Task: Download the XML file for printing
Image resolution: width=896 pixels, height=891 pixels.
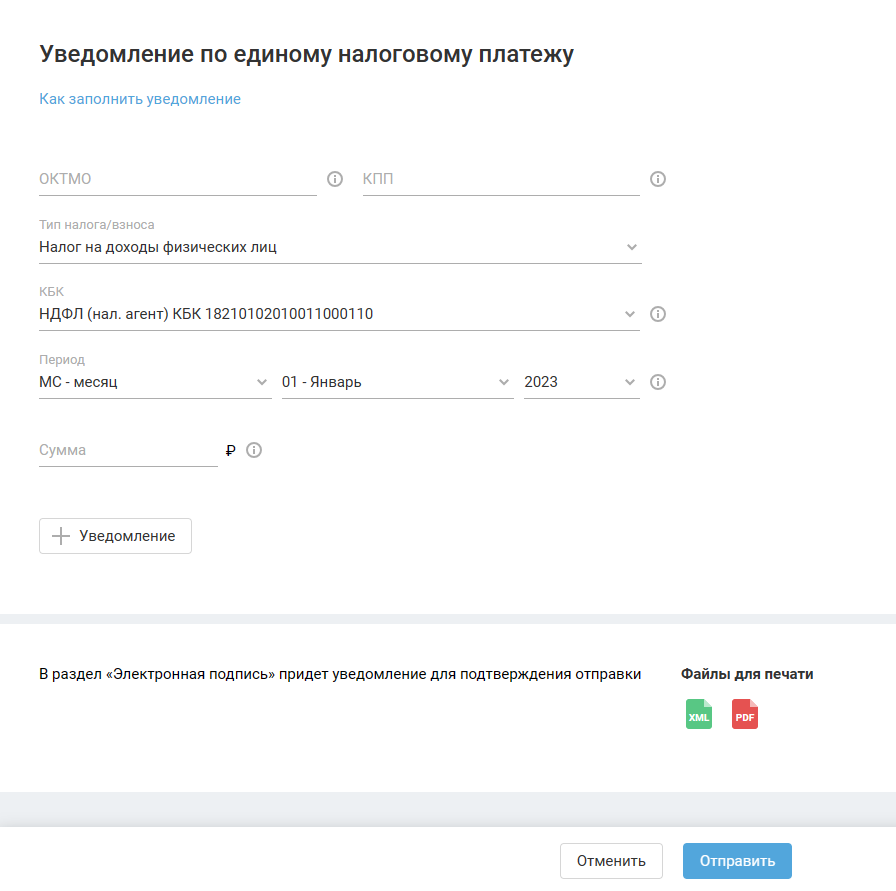Action: coord(699,715)
